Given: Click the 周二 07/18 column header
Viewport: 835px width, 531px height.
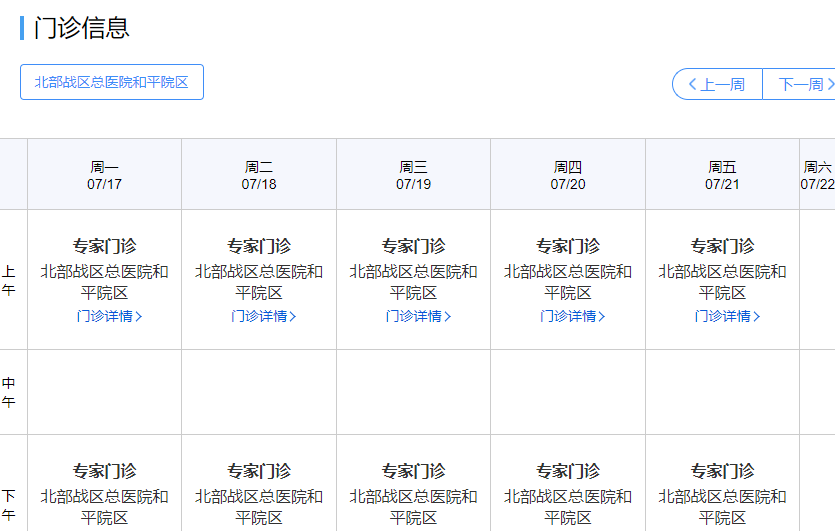Looking at the screenshot, I should tap(259, 175).
